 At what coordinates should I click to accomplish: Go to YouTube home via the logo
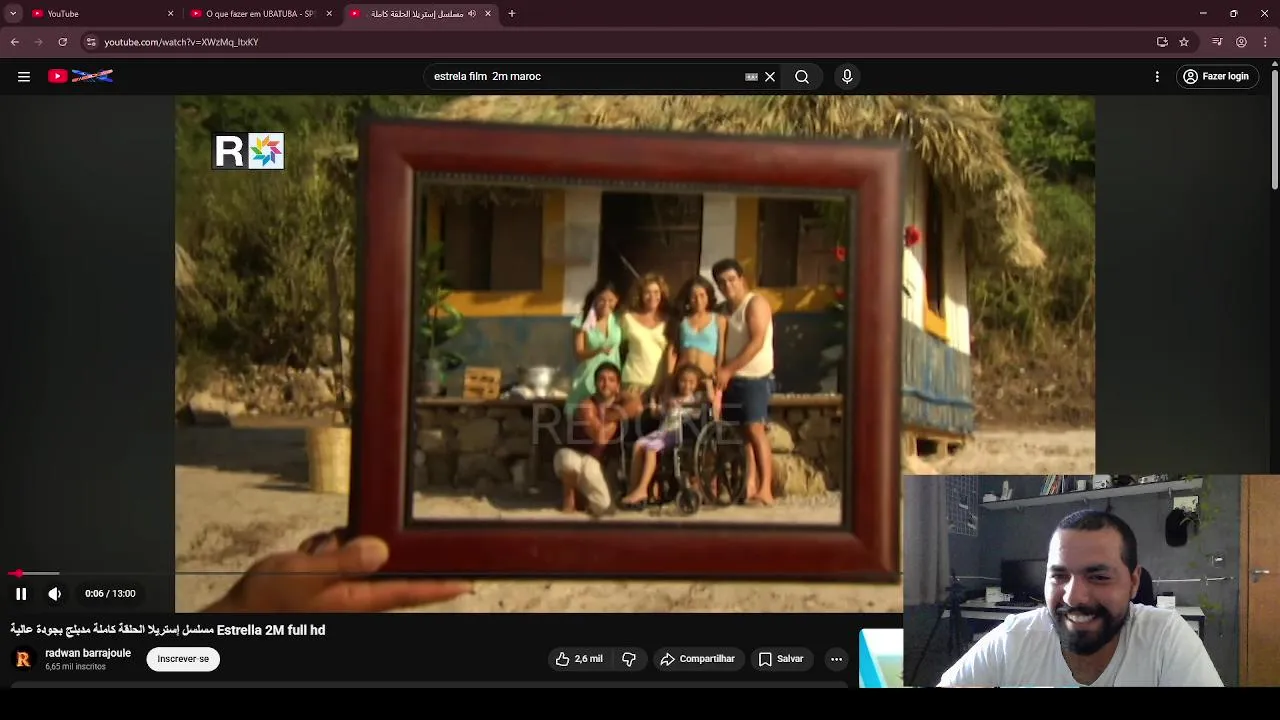click(80, 76)
